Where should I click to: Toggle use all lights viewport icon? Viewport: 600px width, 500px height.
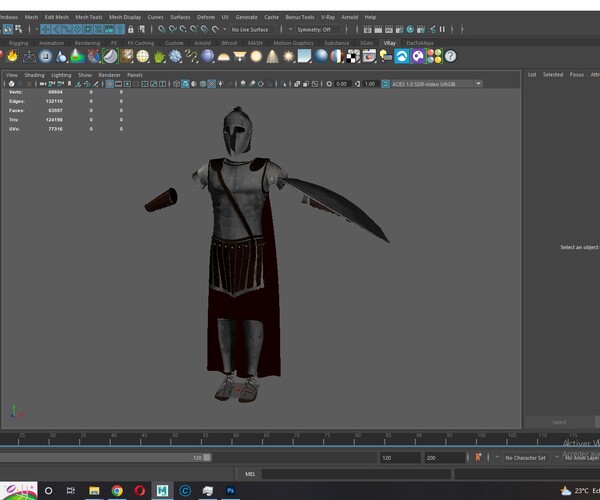click(221, 84)
